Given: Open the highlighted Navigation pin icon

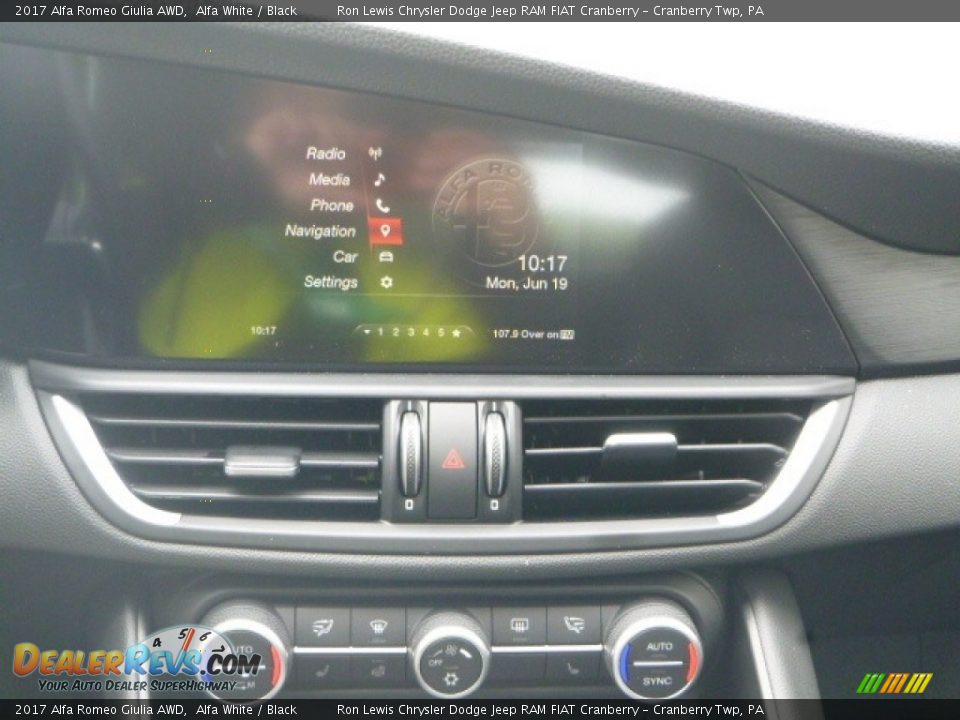Looking at the screenshot, I should (x=385, y=231).
